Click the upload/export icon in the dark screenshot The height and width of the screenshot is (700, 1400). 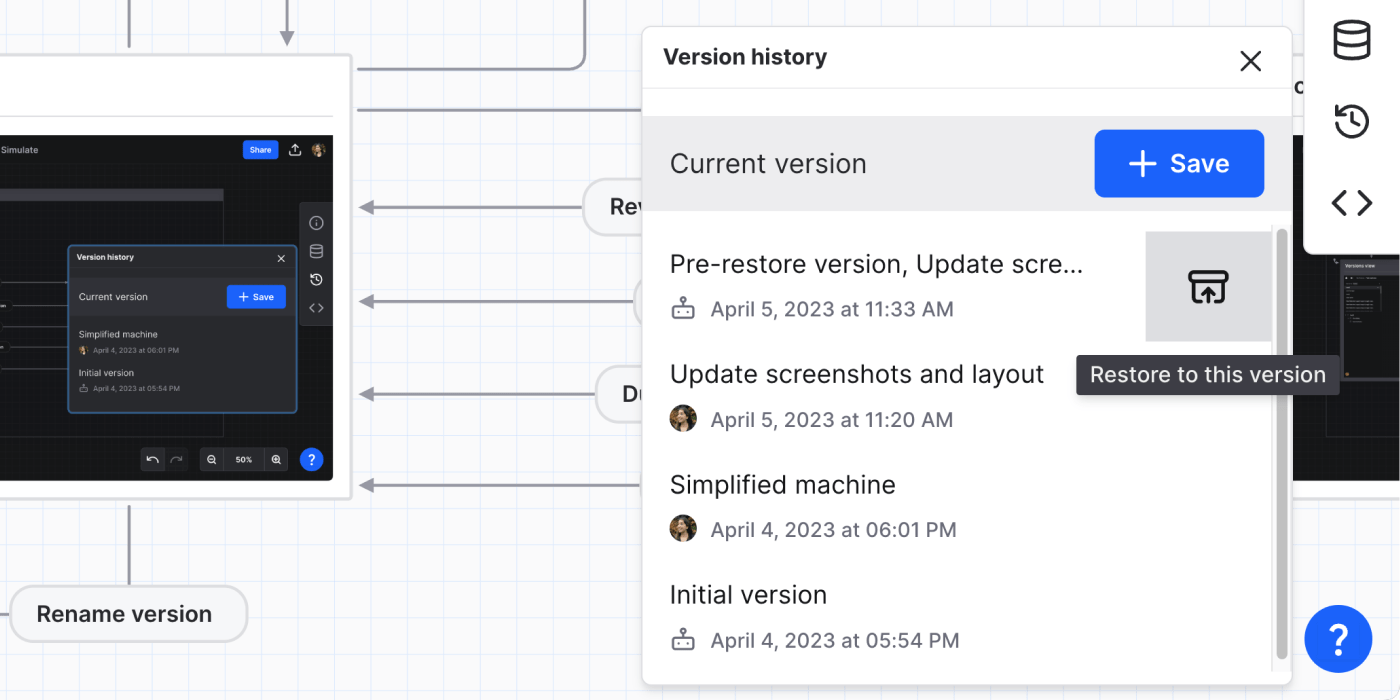[x=295, y=150]
